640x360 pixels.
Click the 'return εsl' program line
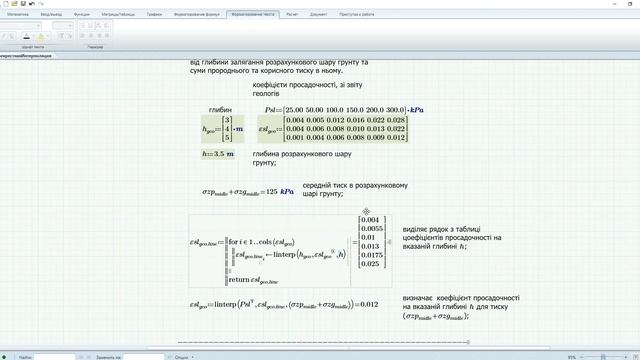pos(253,280)
